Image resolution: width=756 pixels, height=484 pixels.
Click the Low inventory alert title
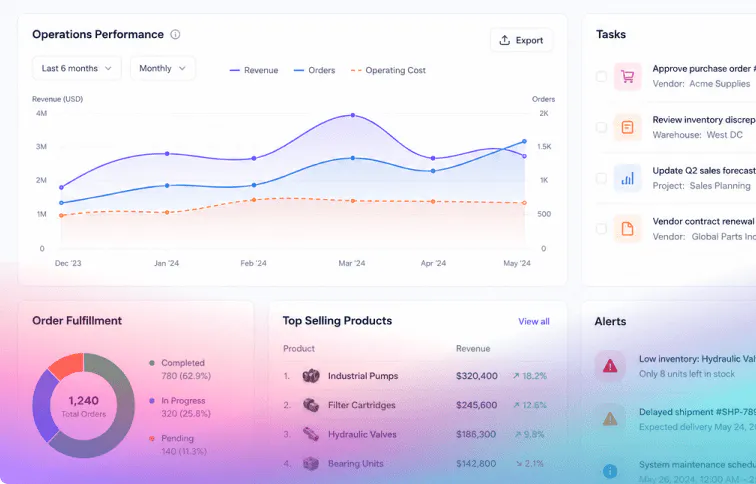[x=697, y=359]
